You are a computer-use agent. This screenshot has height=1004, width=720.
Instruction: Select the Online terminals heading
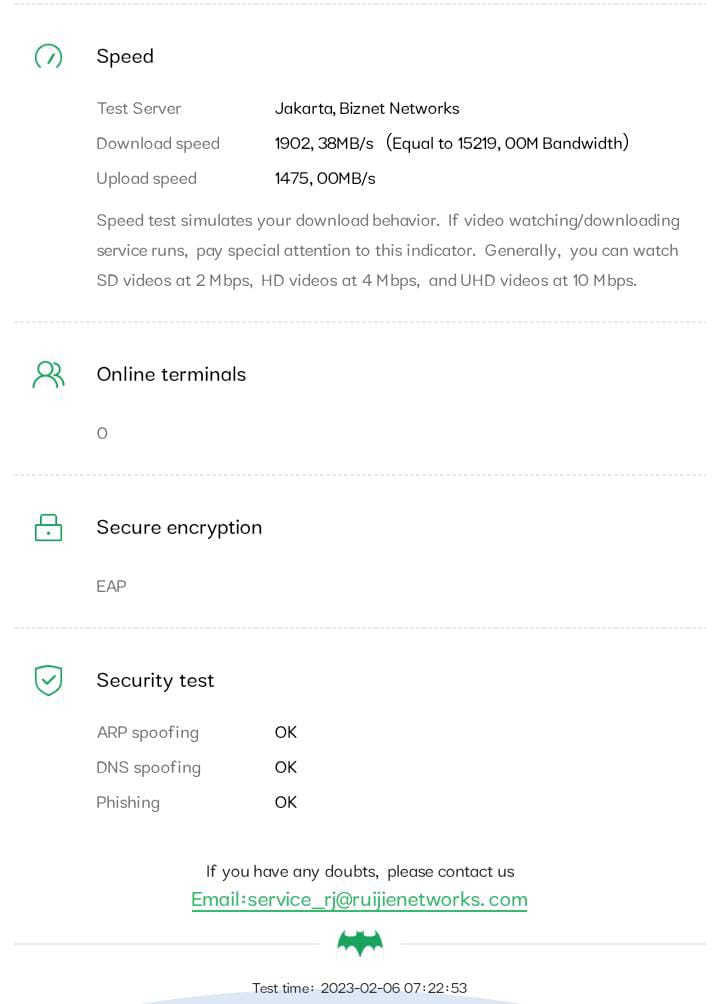click(x=171, y=374)
